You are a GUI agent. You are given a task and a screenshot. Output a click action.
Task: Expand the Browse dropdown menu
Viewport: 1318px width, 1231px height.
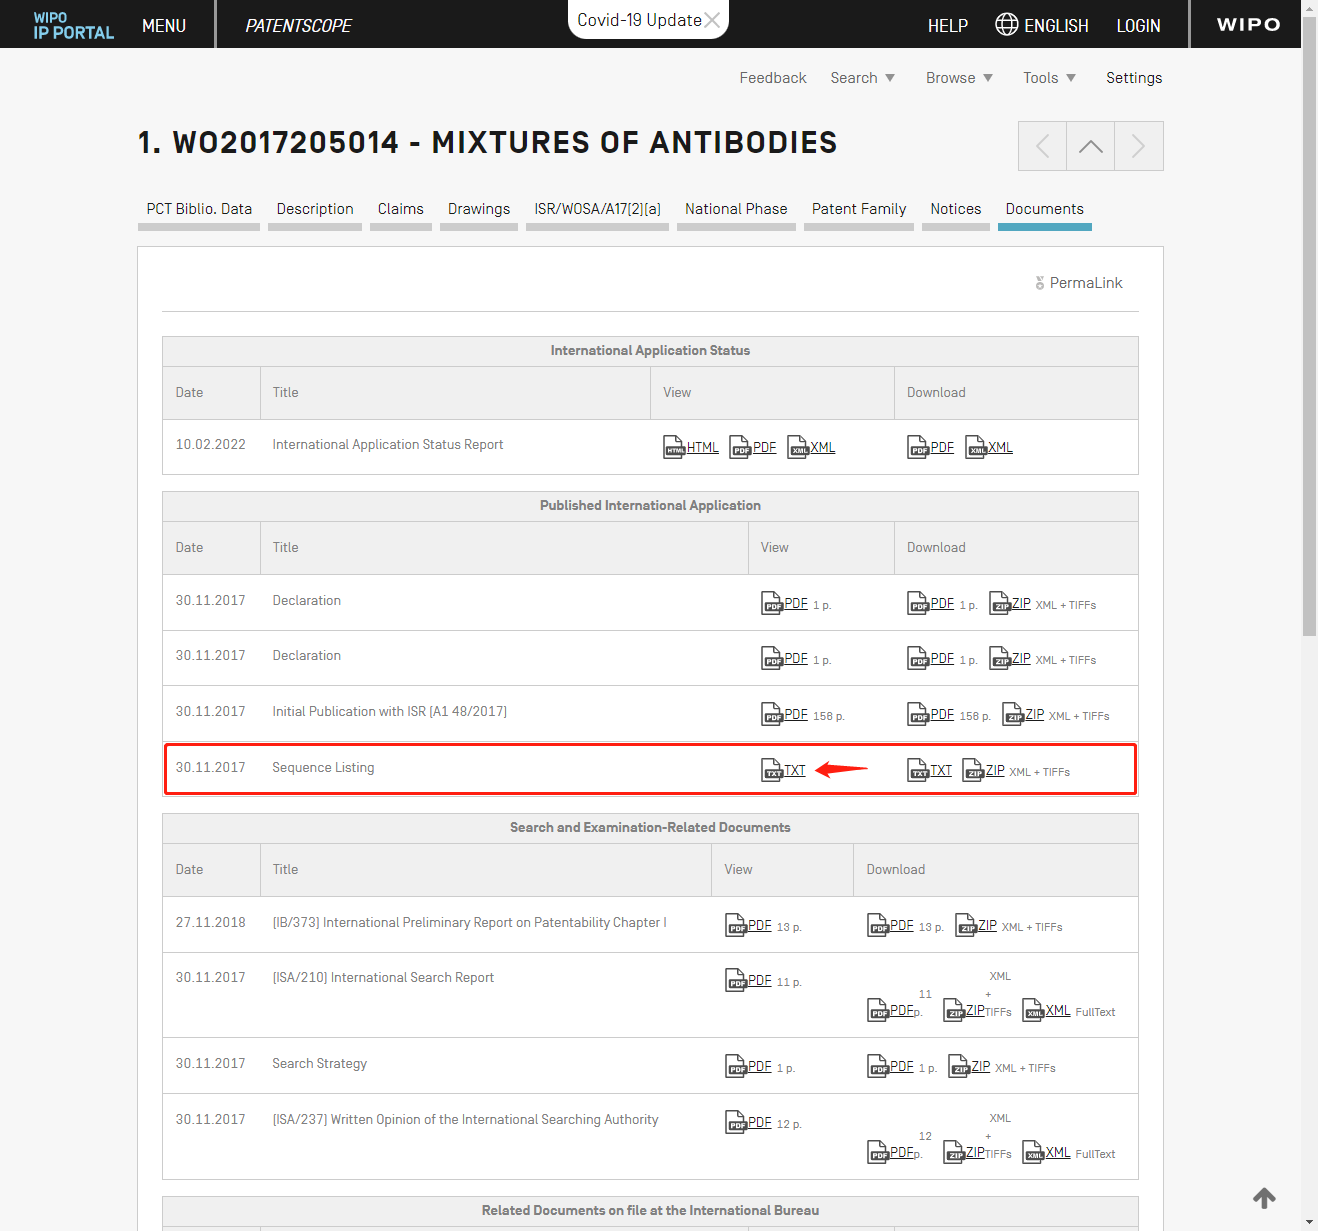click(959, 78)
